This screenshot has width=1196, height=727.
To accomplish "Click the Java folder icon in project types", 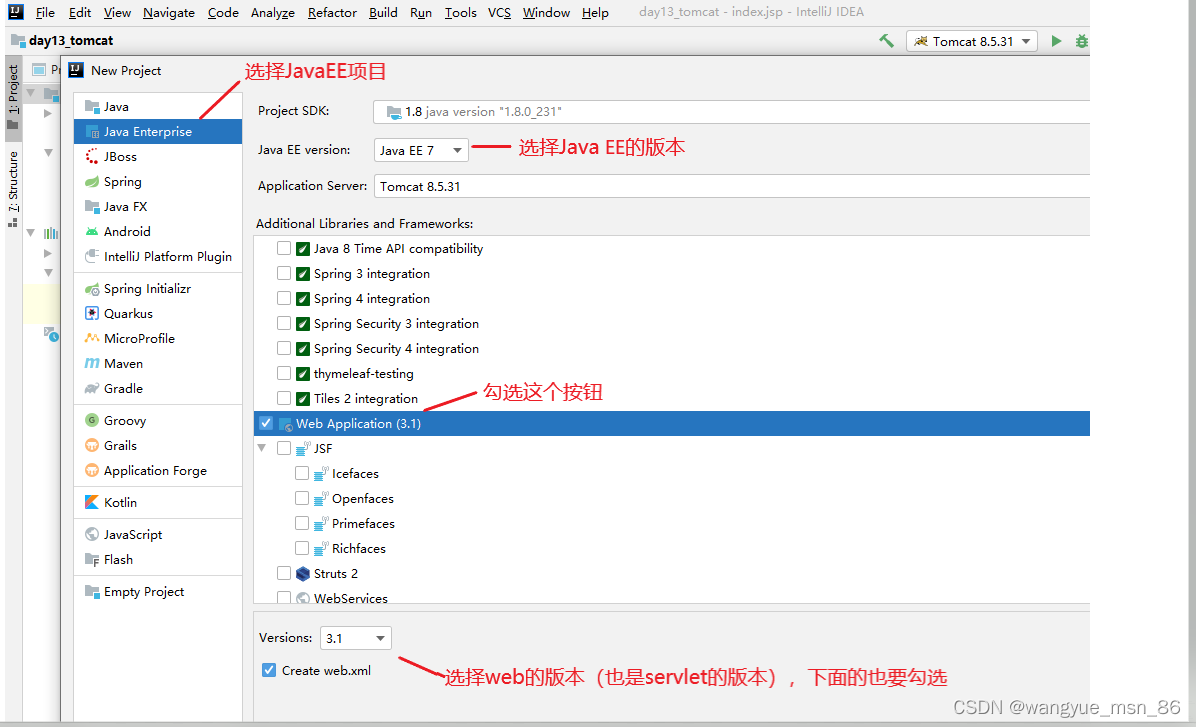I will [x=92, y=107].
